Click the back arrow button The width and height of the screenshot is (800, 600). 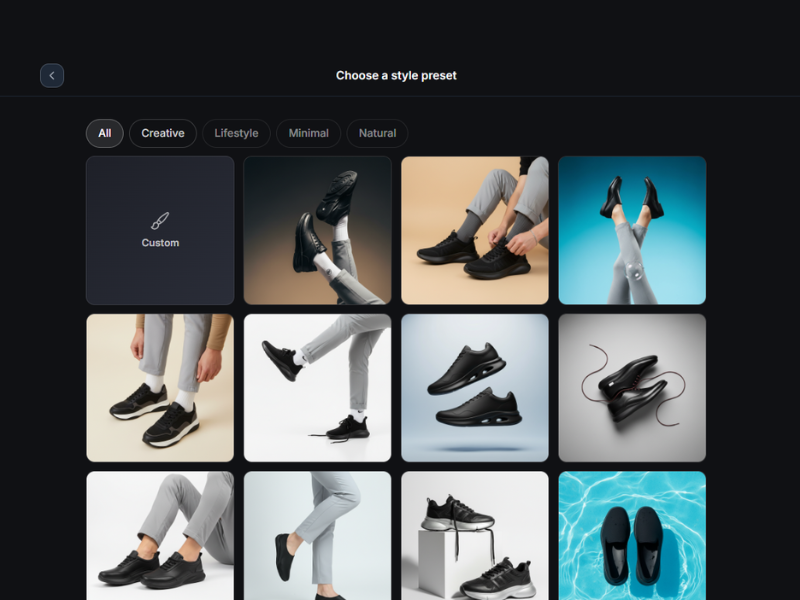tap(52, 76)
